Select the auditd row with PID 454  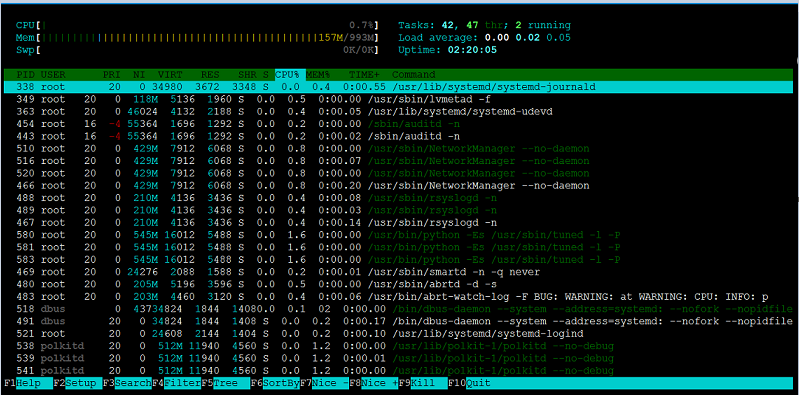click(399, 124)
